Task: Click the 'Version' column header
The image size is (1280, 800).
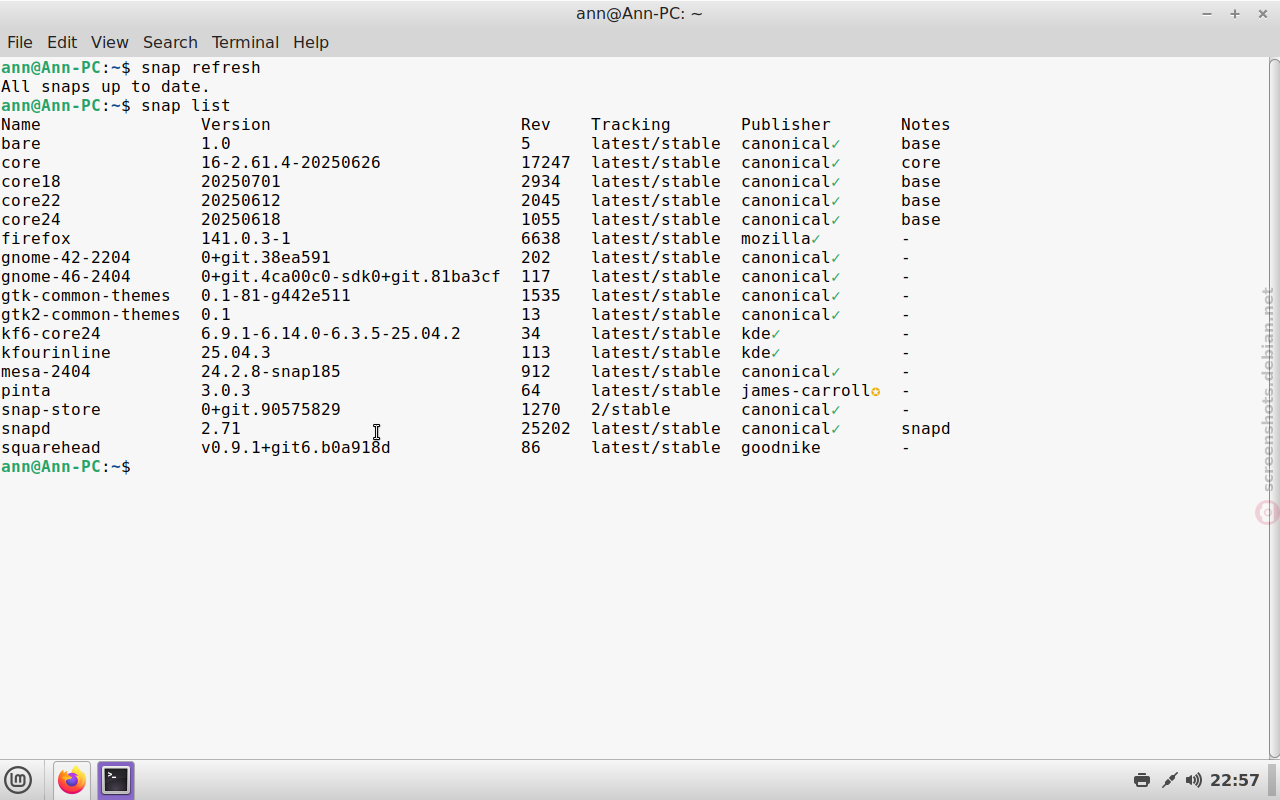Action: coord(236,124)
